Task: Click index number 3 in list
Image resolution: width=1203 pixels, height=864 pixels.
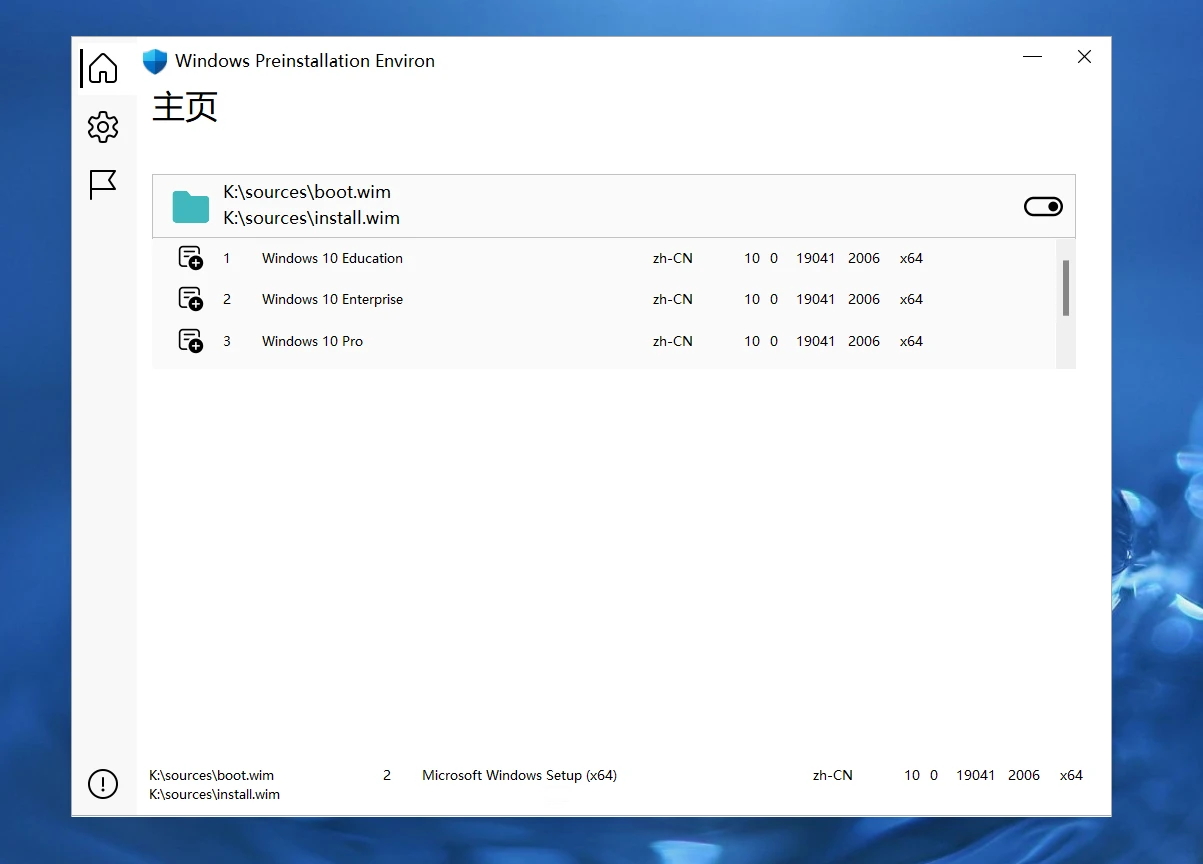Action: pyautogui.click(x=227, y=341)
